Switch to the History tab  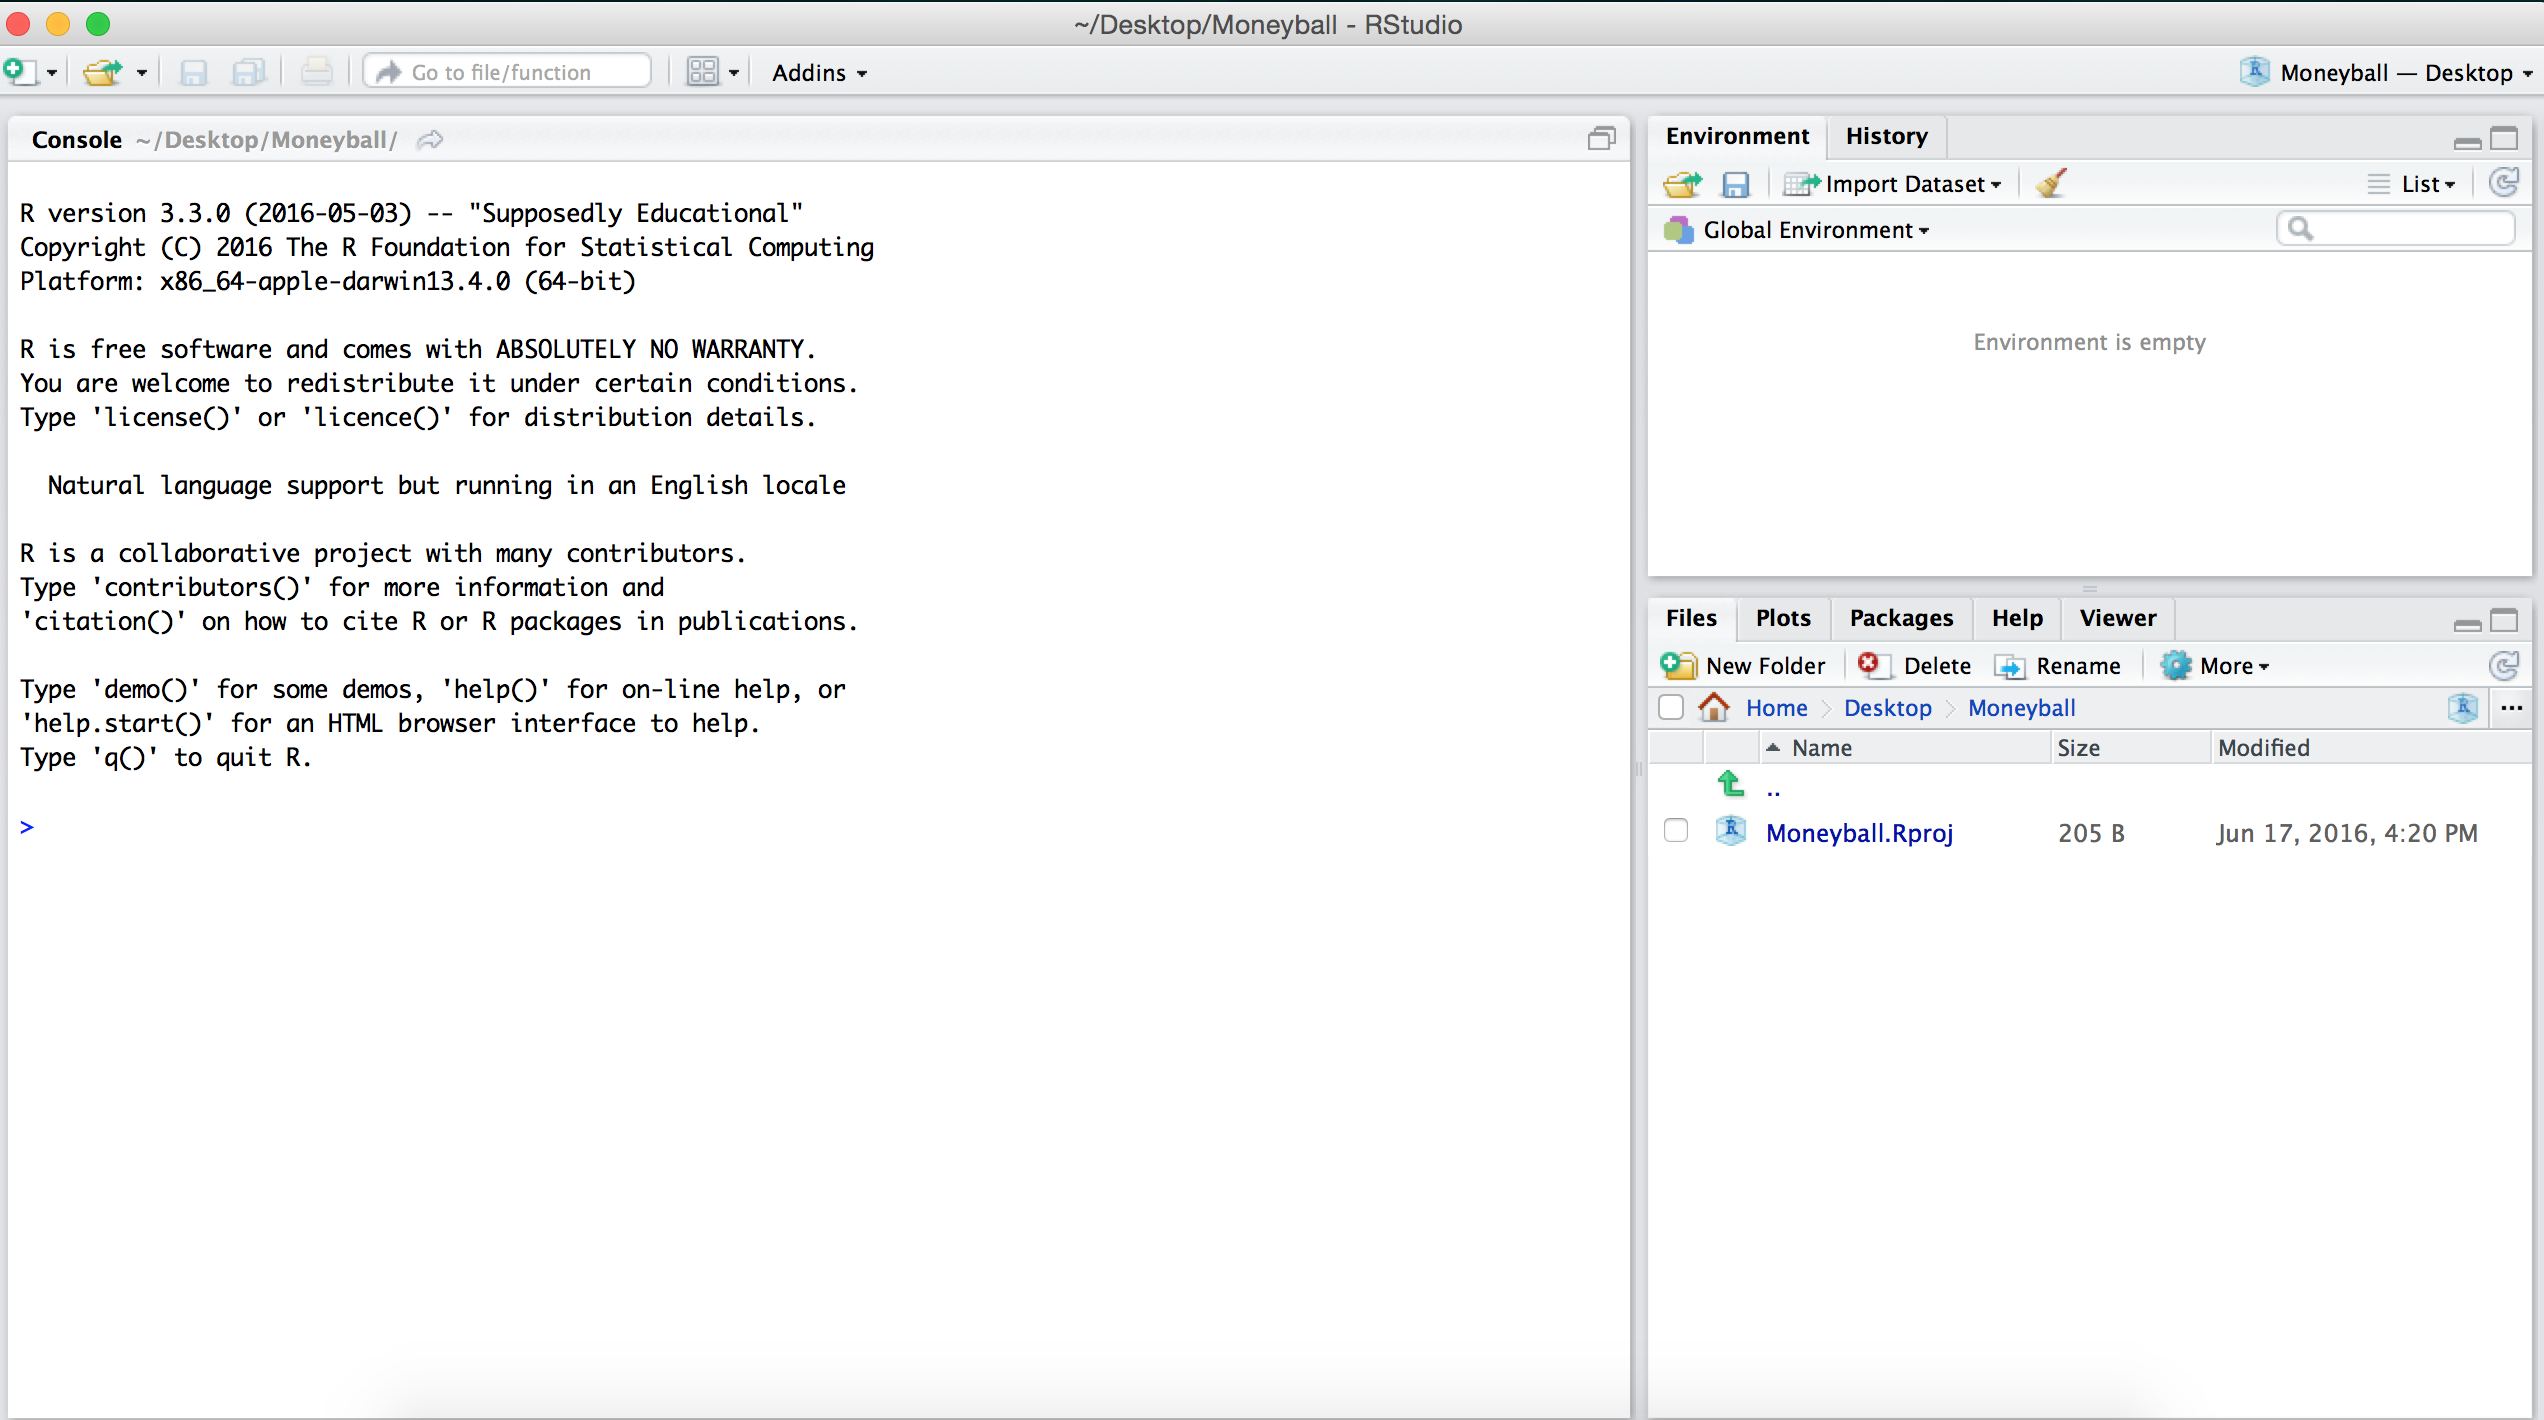click(x=1886, y=136)
